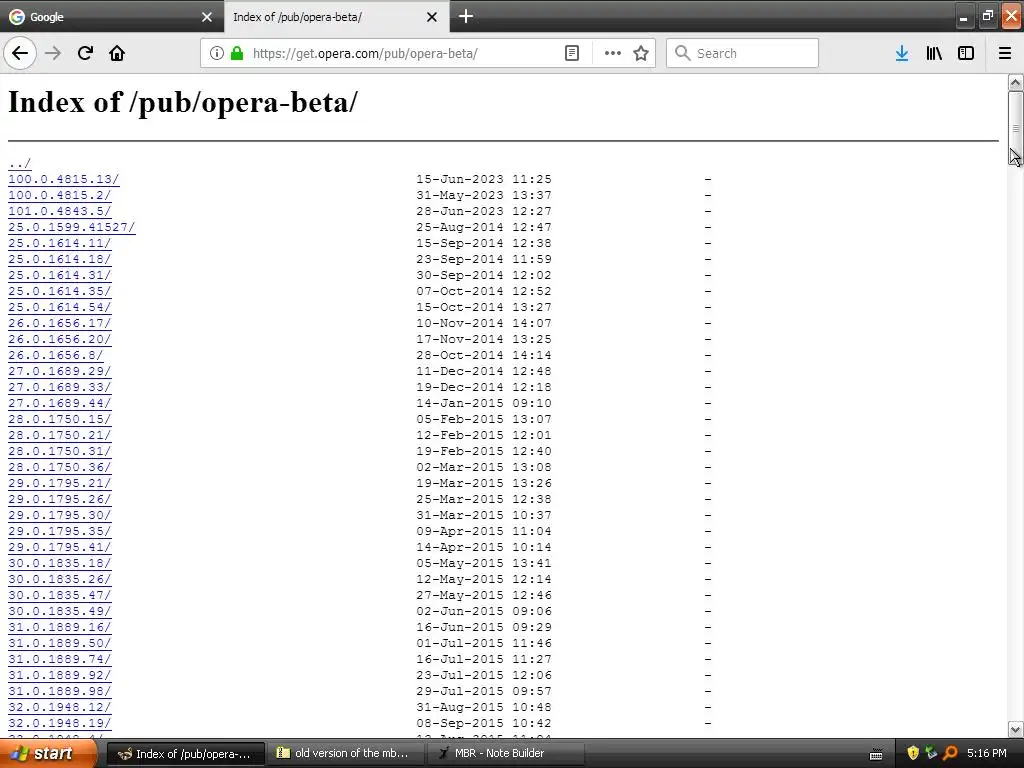Switch to the Google tab

click(111, 17)
